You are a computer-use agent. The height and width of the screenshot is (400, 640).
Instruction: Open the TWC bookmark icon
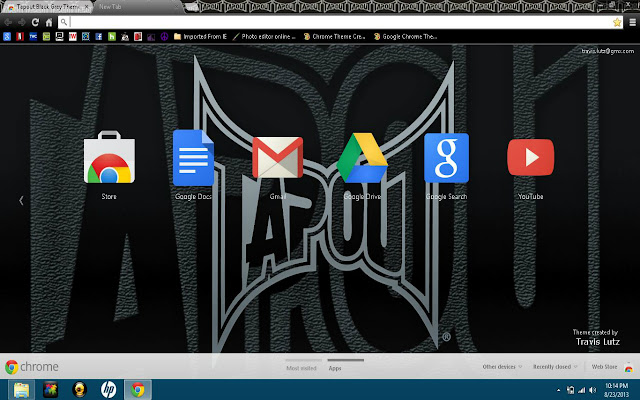33,36
